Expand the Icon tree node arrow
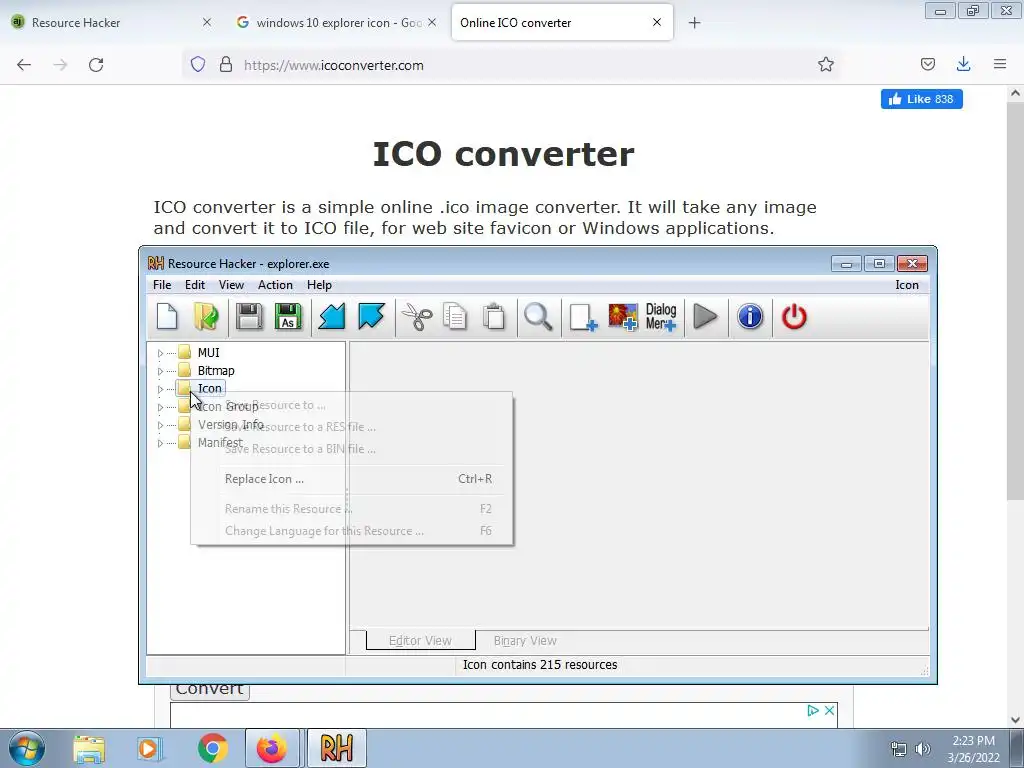Image resolution: width=1024 pixels, height=768 pixels. (x=160, y=389)
